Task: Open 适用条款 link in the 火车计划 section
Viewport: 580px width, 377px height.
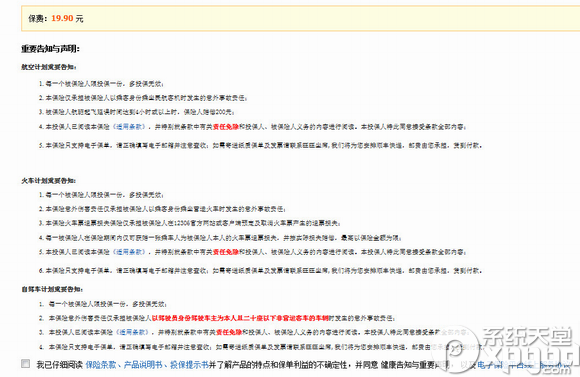Action: (x=130, y=252)
